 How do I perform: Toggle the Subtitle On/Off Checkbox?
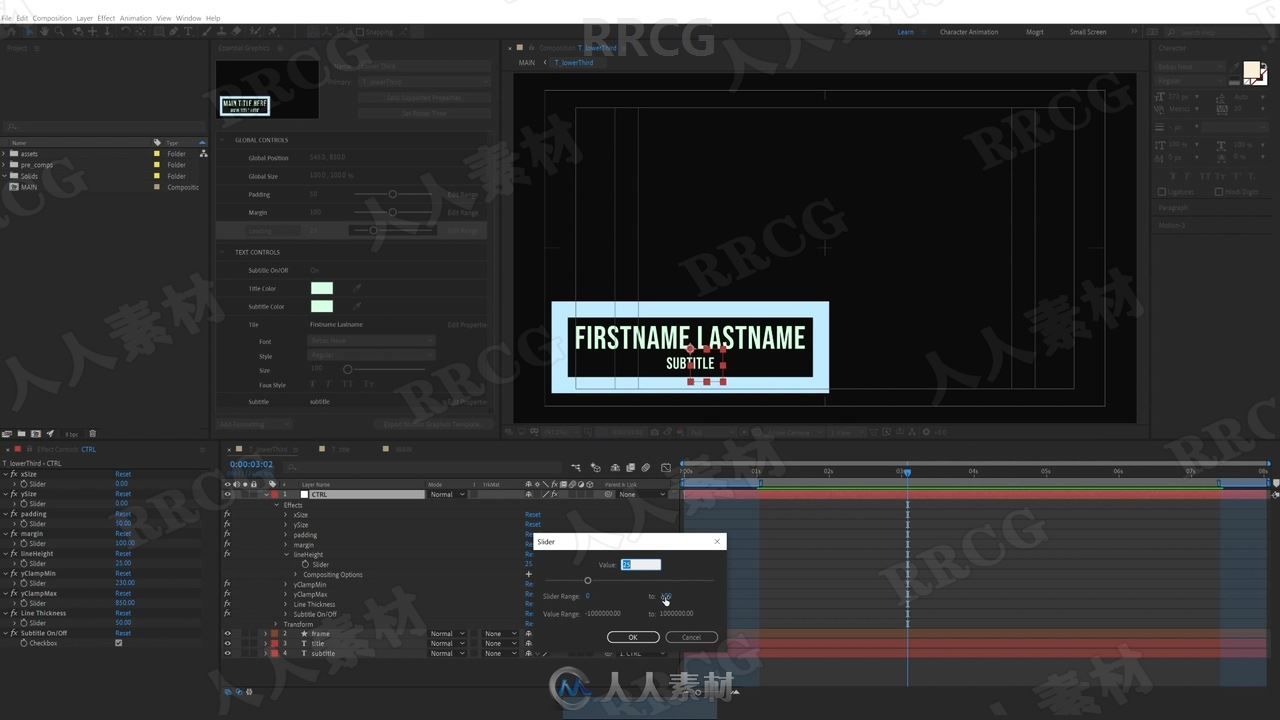click(x=118, y=643)
